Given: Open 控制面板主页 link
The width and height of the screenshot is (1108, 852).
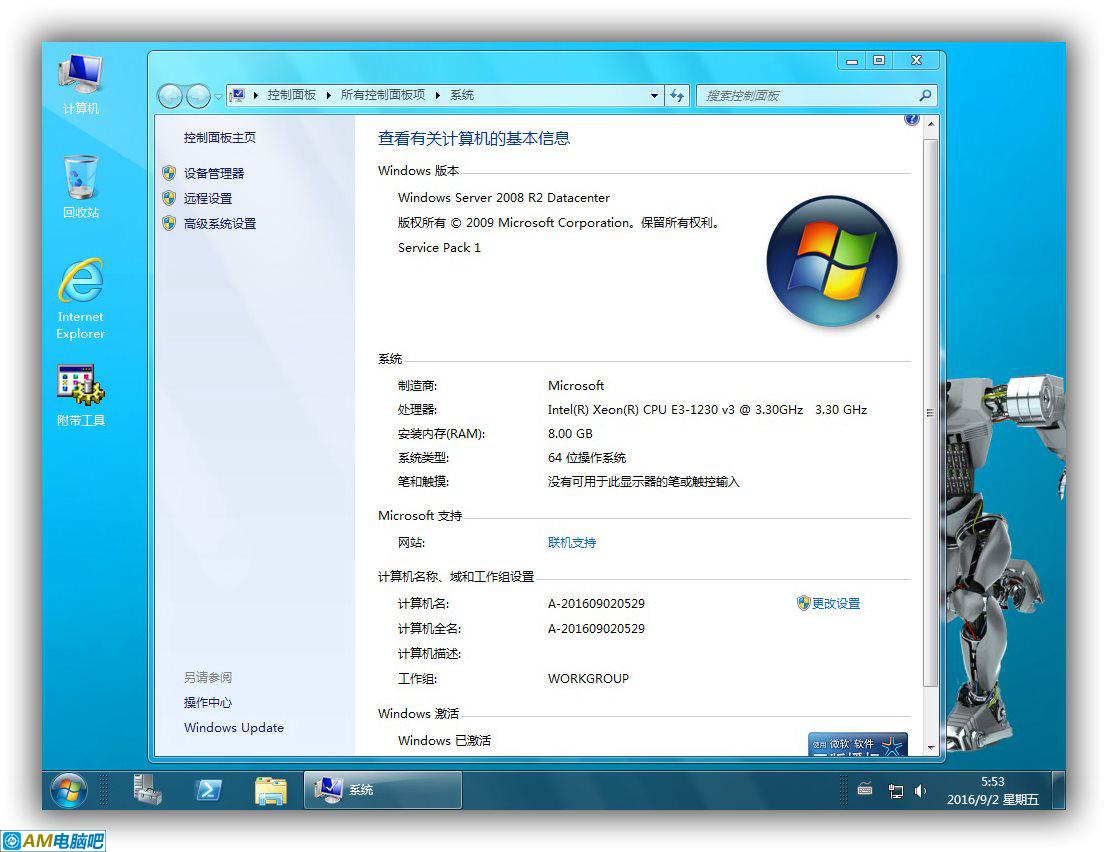Looking at the screenshot, I should [220, 138].
